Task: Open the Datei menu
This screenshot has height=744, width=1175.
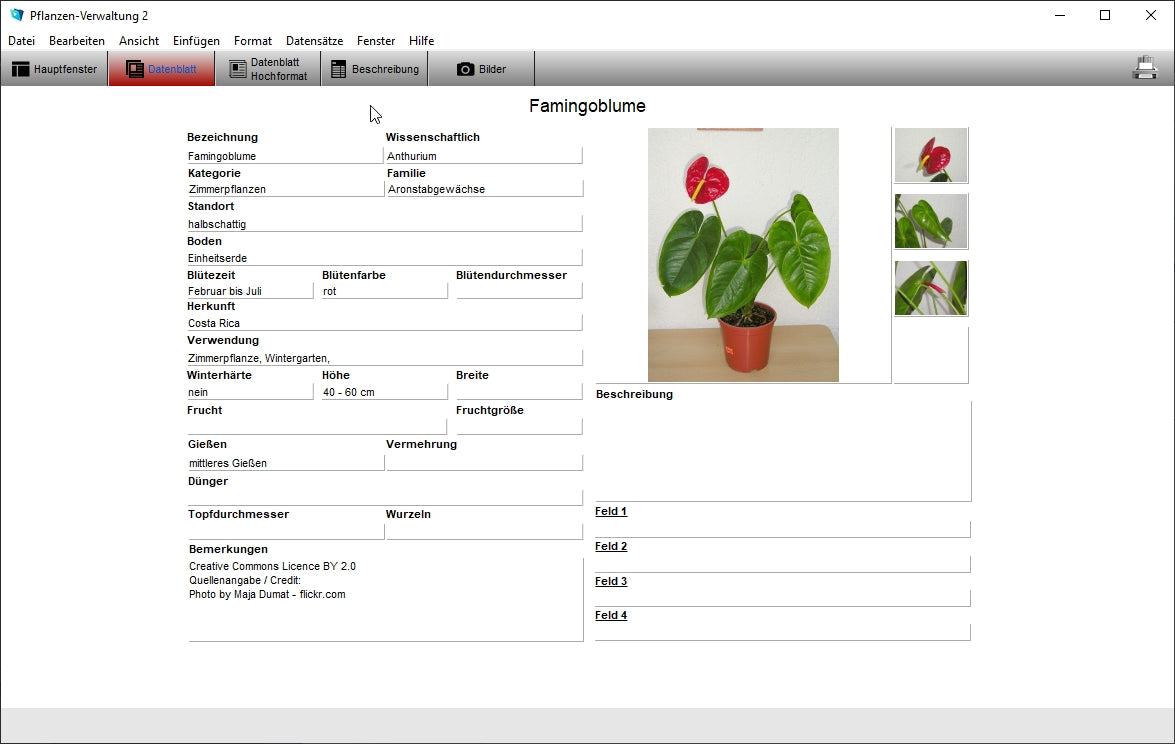Action: pyautogui.click(x=21, y=41)
